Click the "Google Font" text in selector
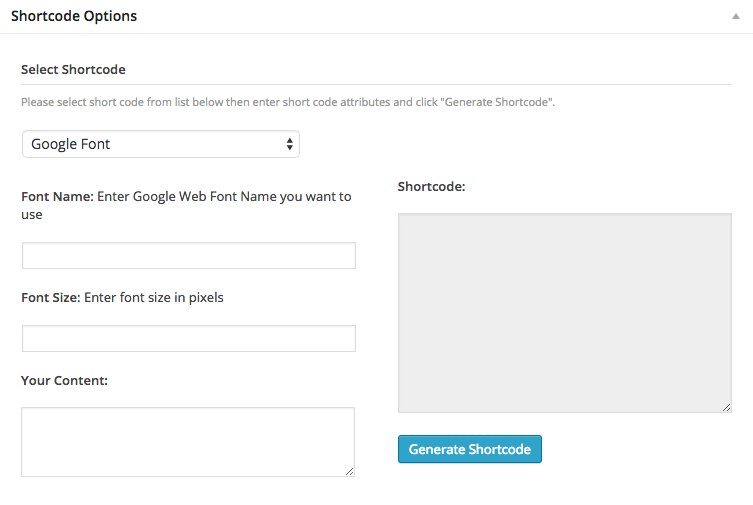Screen dimensions: 753x505 point(71,144)
